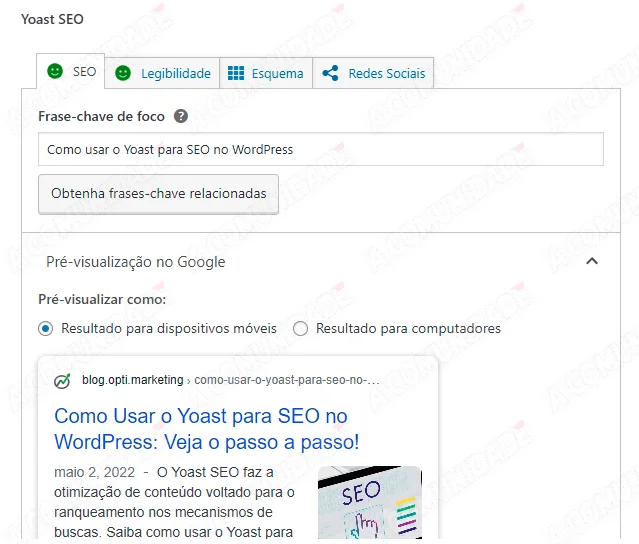Click the blog.opti.marketing URL breadcrumb
The image size is (639, 544).
pyautogui.click(x=133, y=380)
